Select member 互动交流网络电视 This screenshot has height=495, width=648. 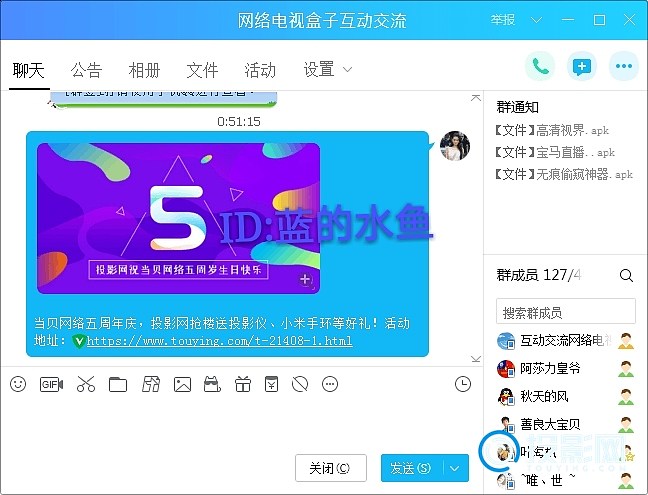[565, 341]
